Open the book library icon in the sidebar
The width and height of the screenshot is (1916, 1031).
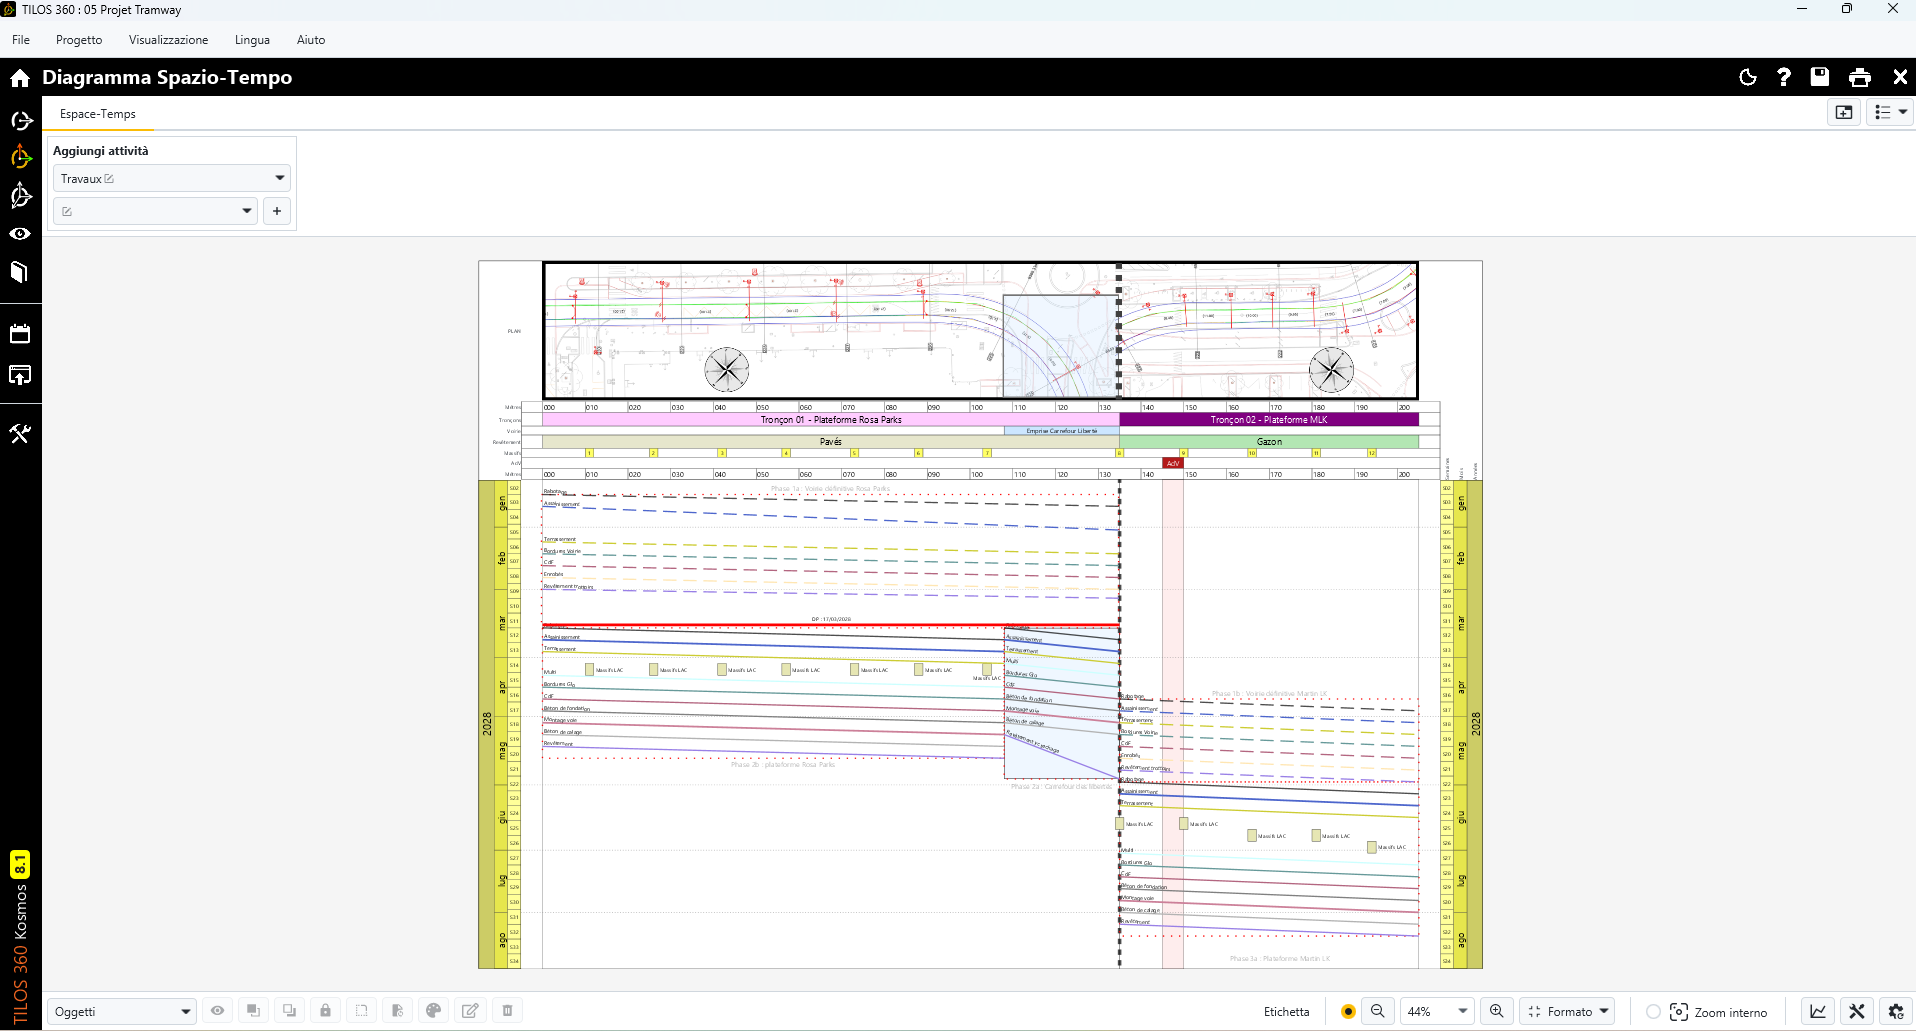pyautogui.click(x=20, y=272)
